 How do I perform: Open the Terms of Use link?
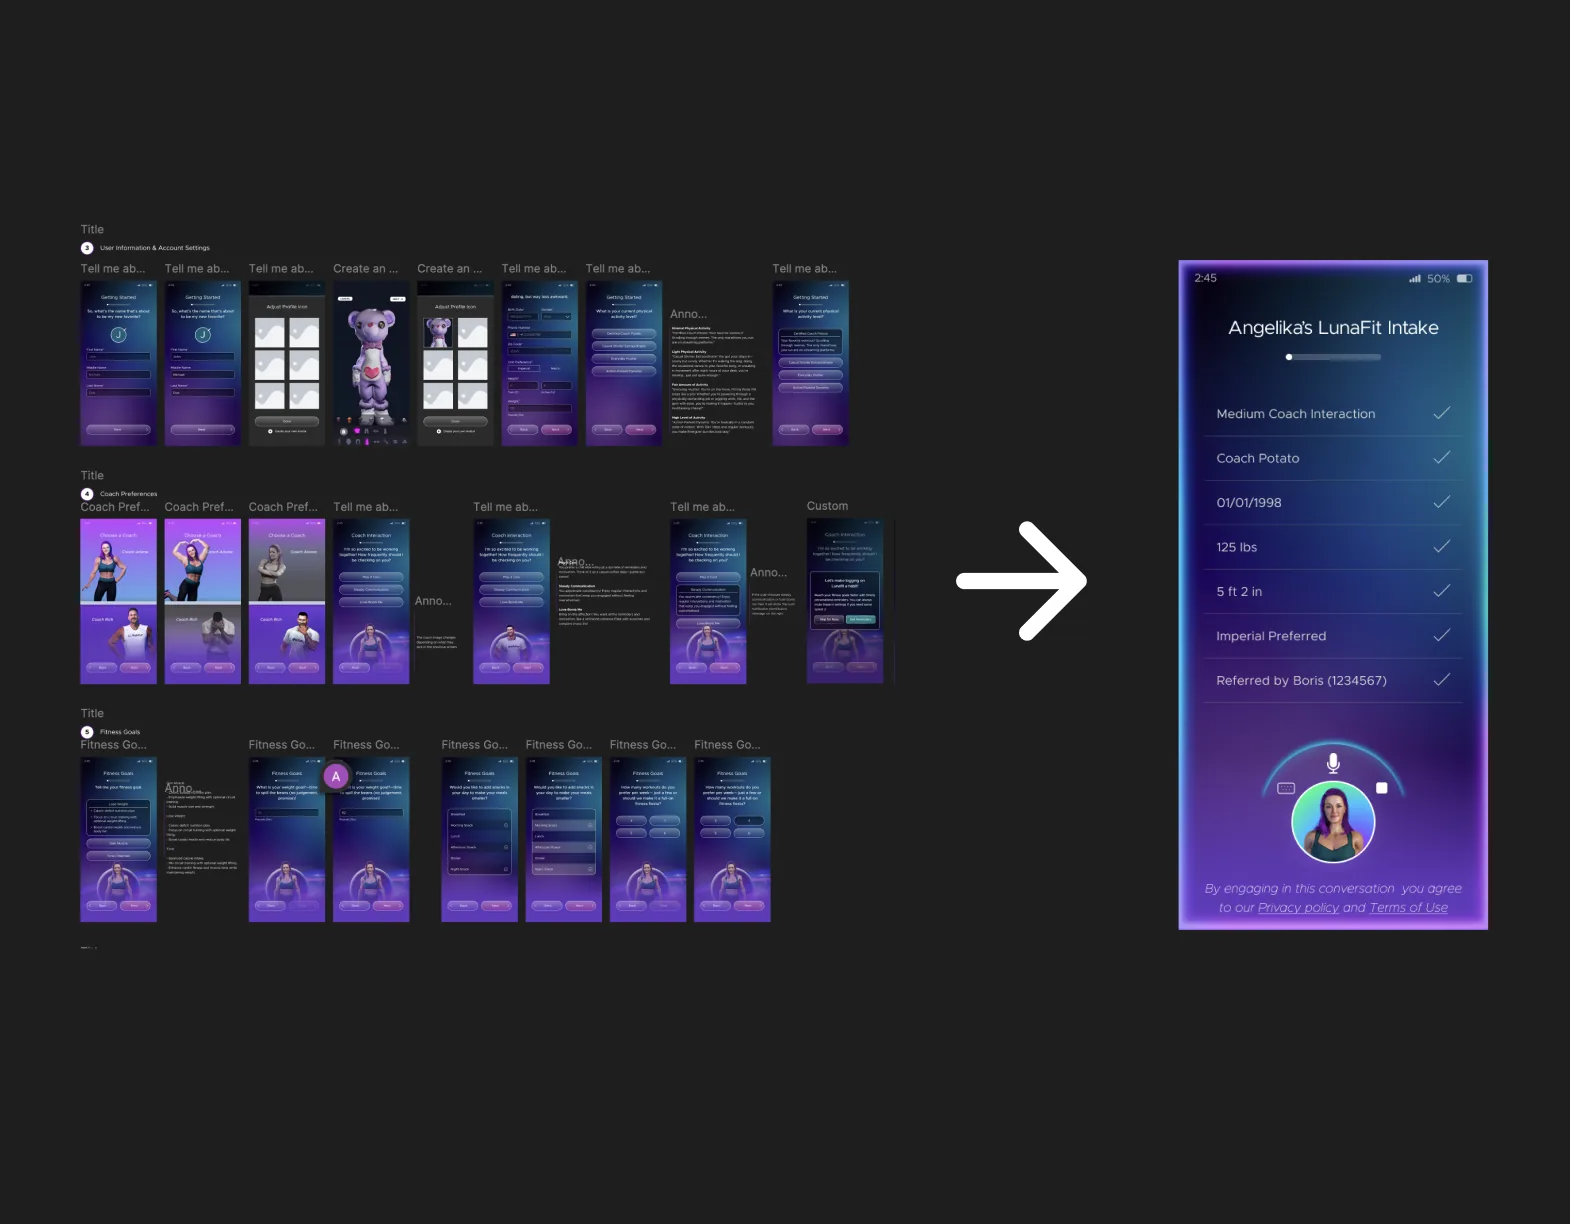click(x=1408, y=907)
